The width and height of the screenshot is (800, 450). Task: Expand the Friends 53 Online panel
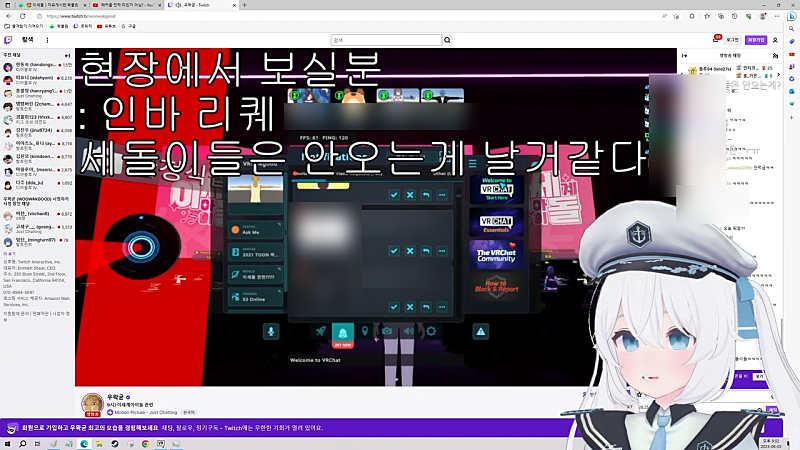pos(255,297)
